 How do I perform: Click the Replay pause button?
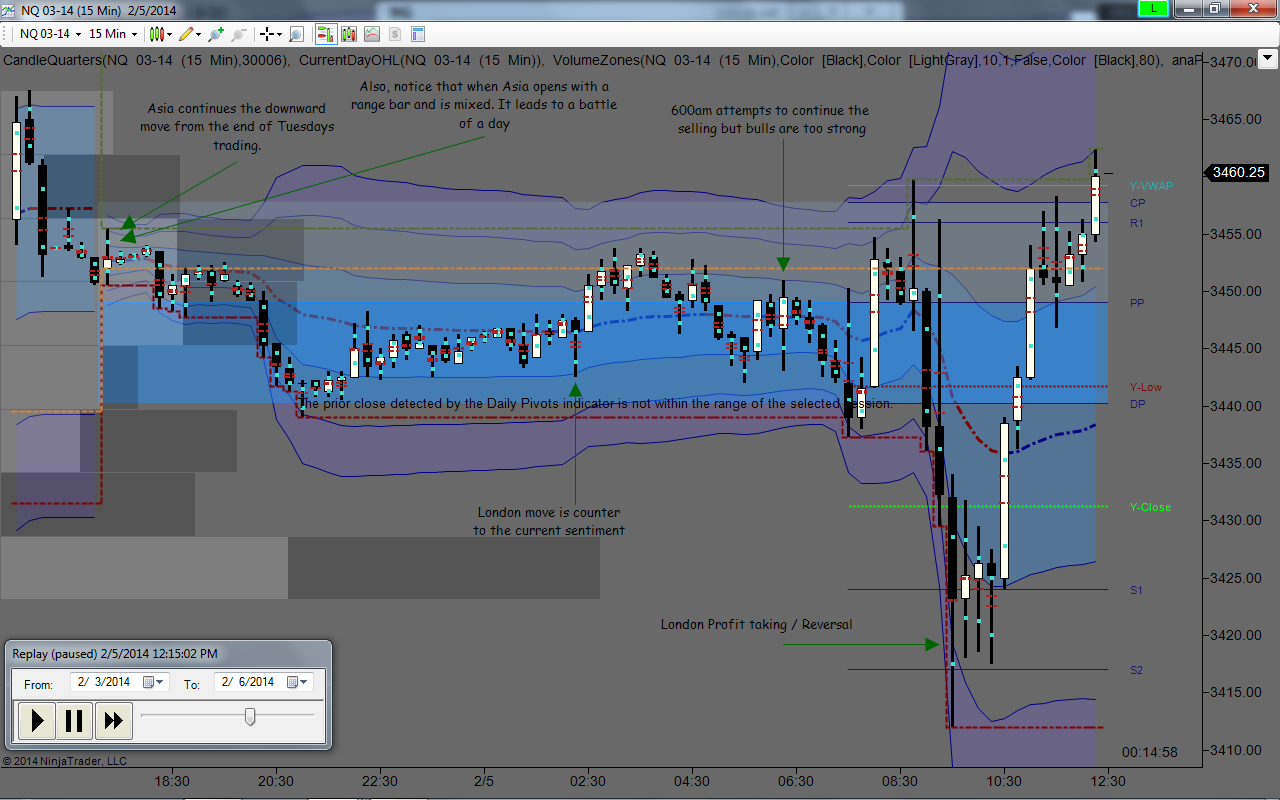click(75, 720)
